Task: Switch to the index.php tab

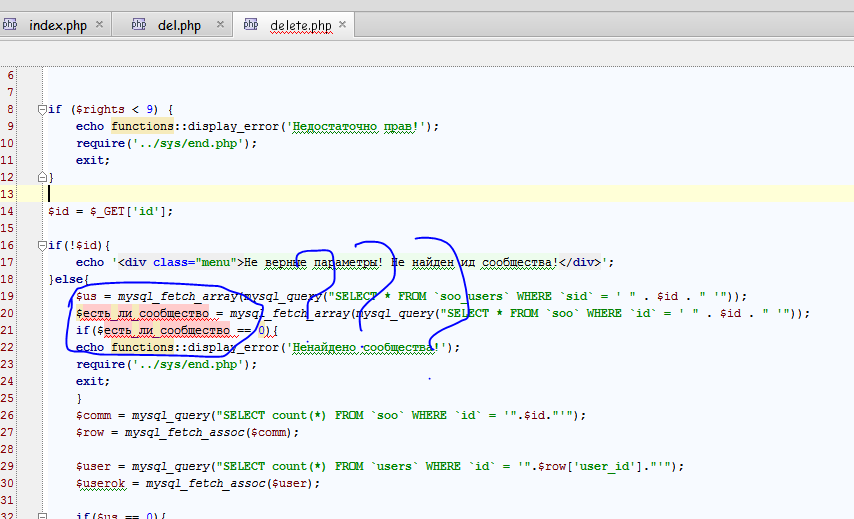Action: 58,26
